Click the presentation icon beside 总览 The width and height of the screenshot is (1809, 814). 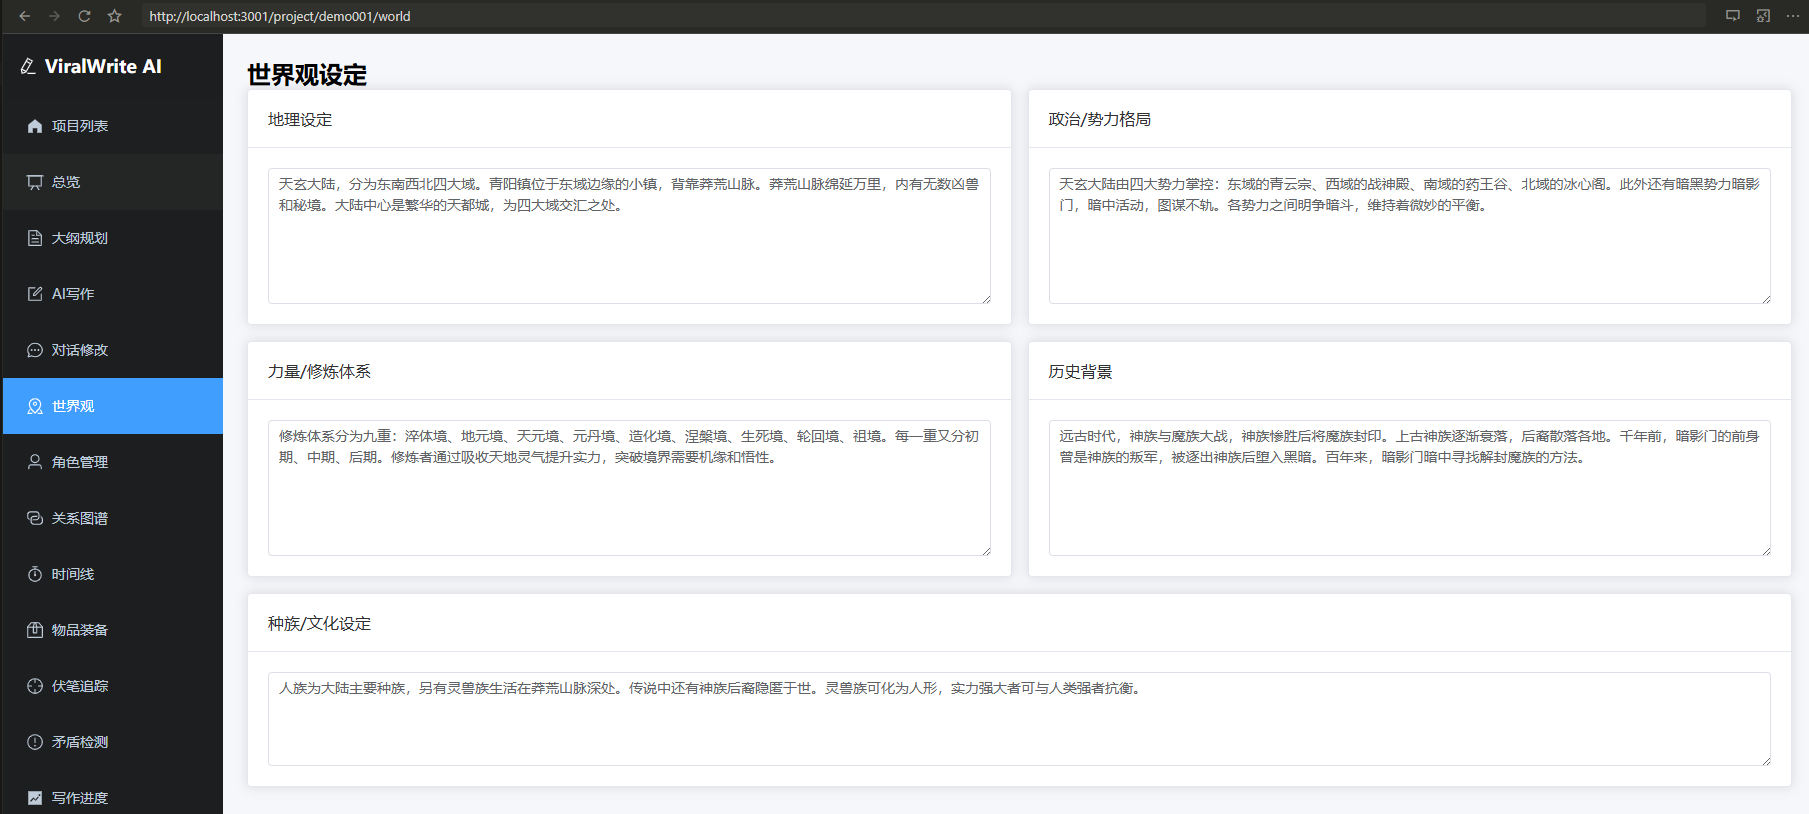[35, 182]
